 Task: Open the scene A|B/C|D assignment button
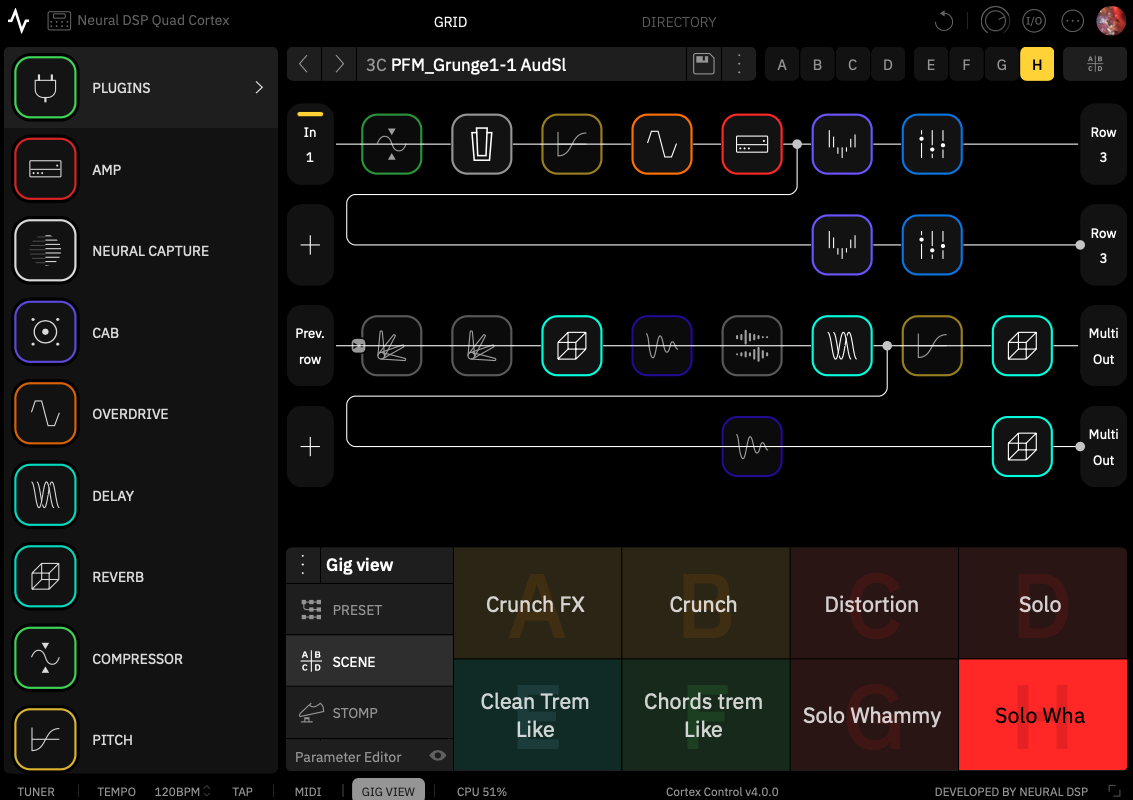coord(1095,64)
